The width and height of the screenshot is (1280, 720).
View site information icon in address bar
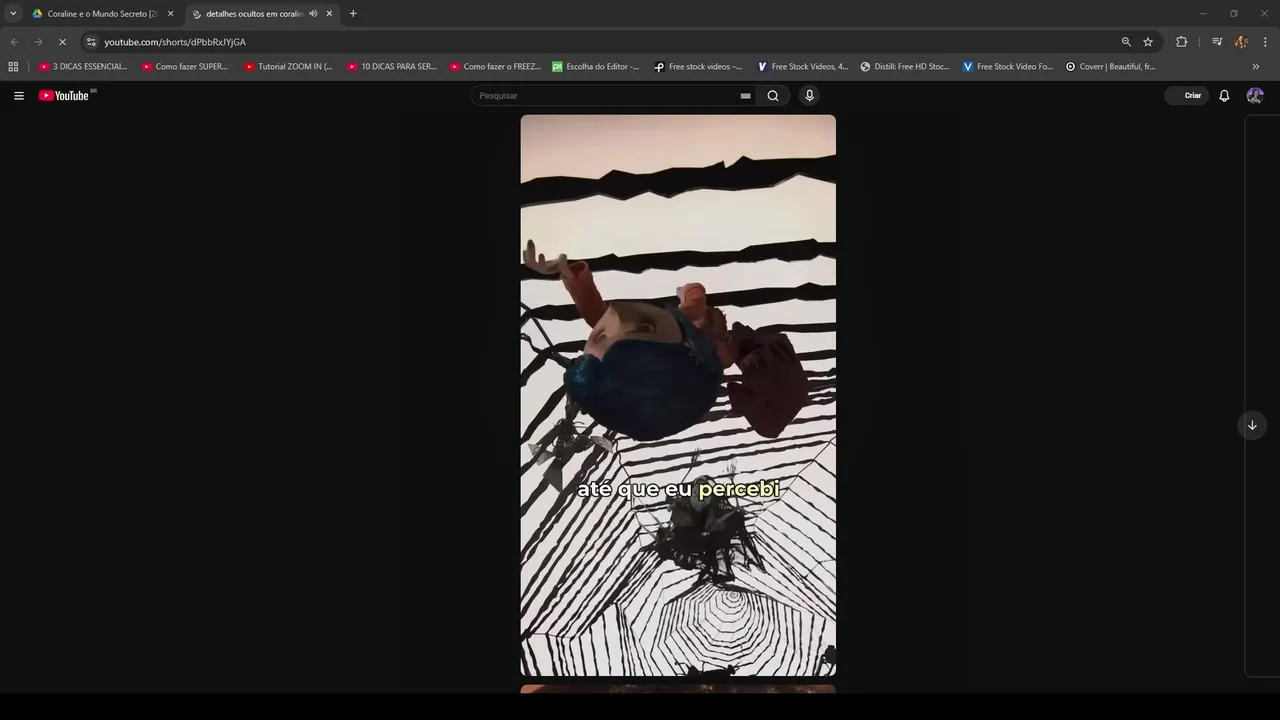click(91, 42)
